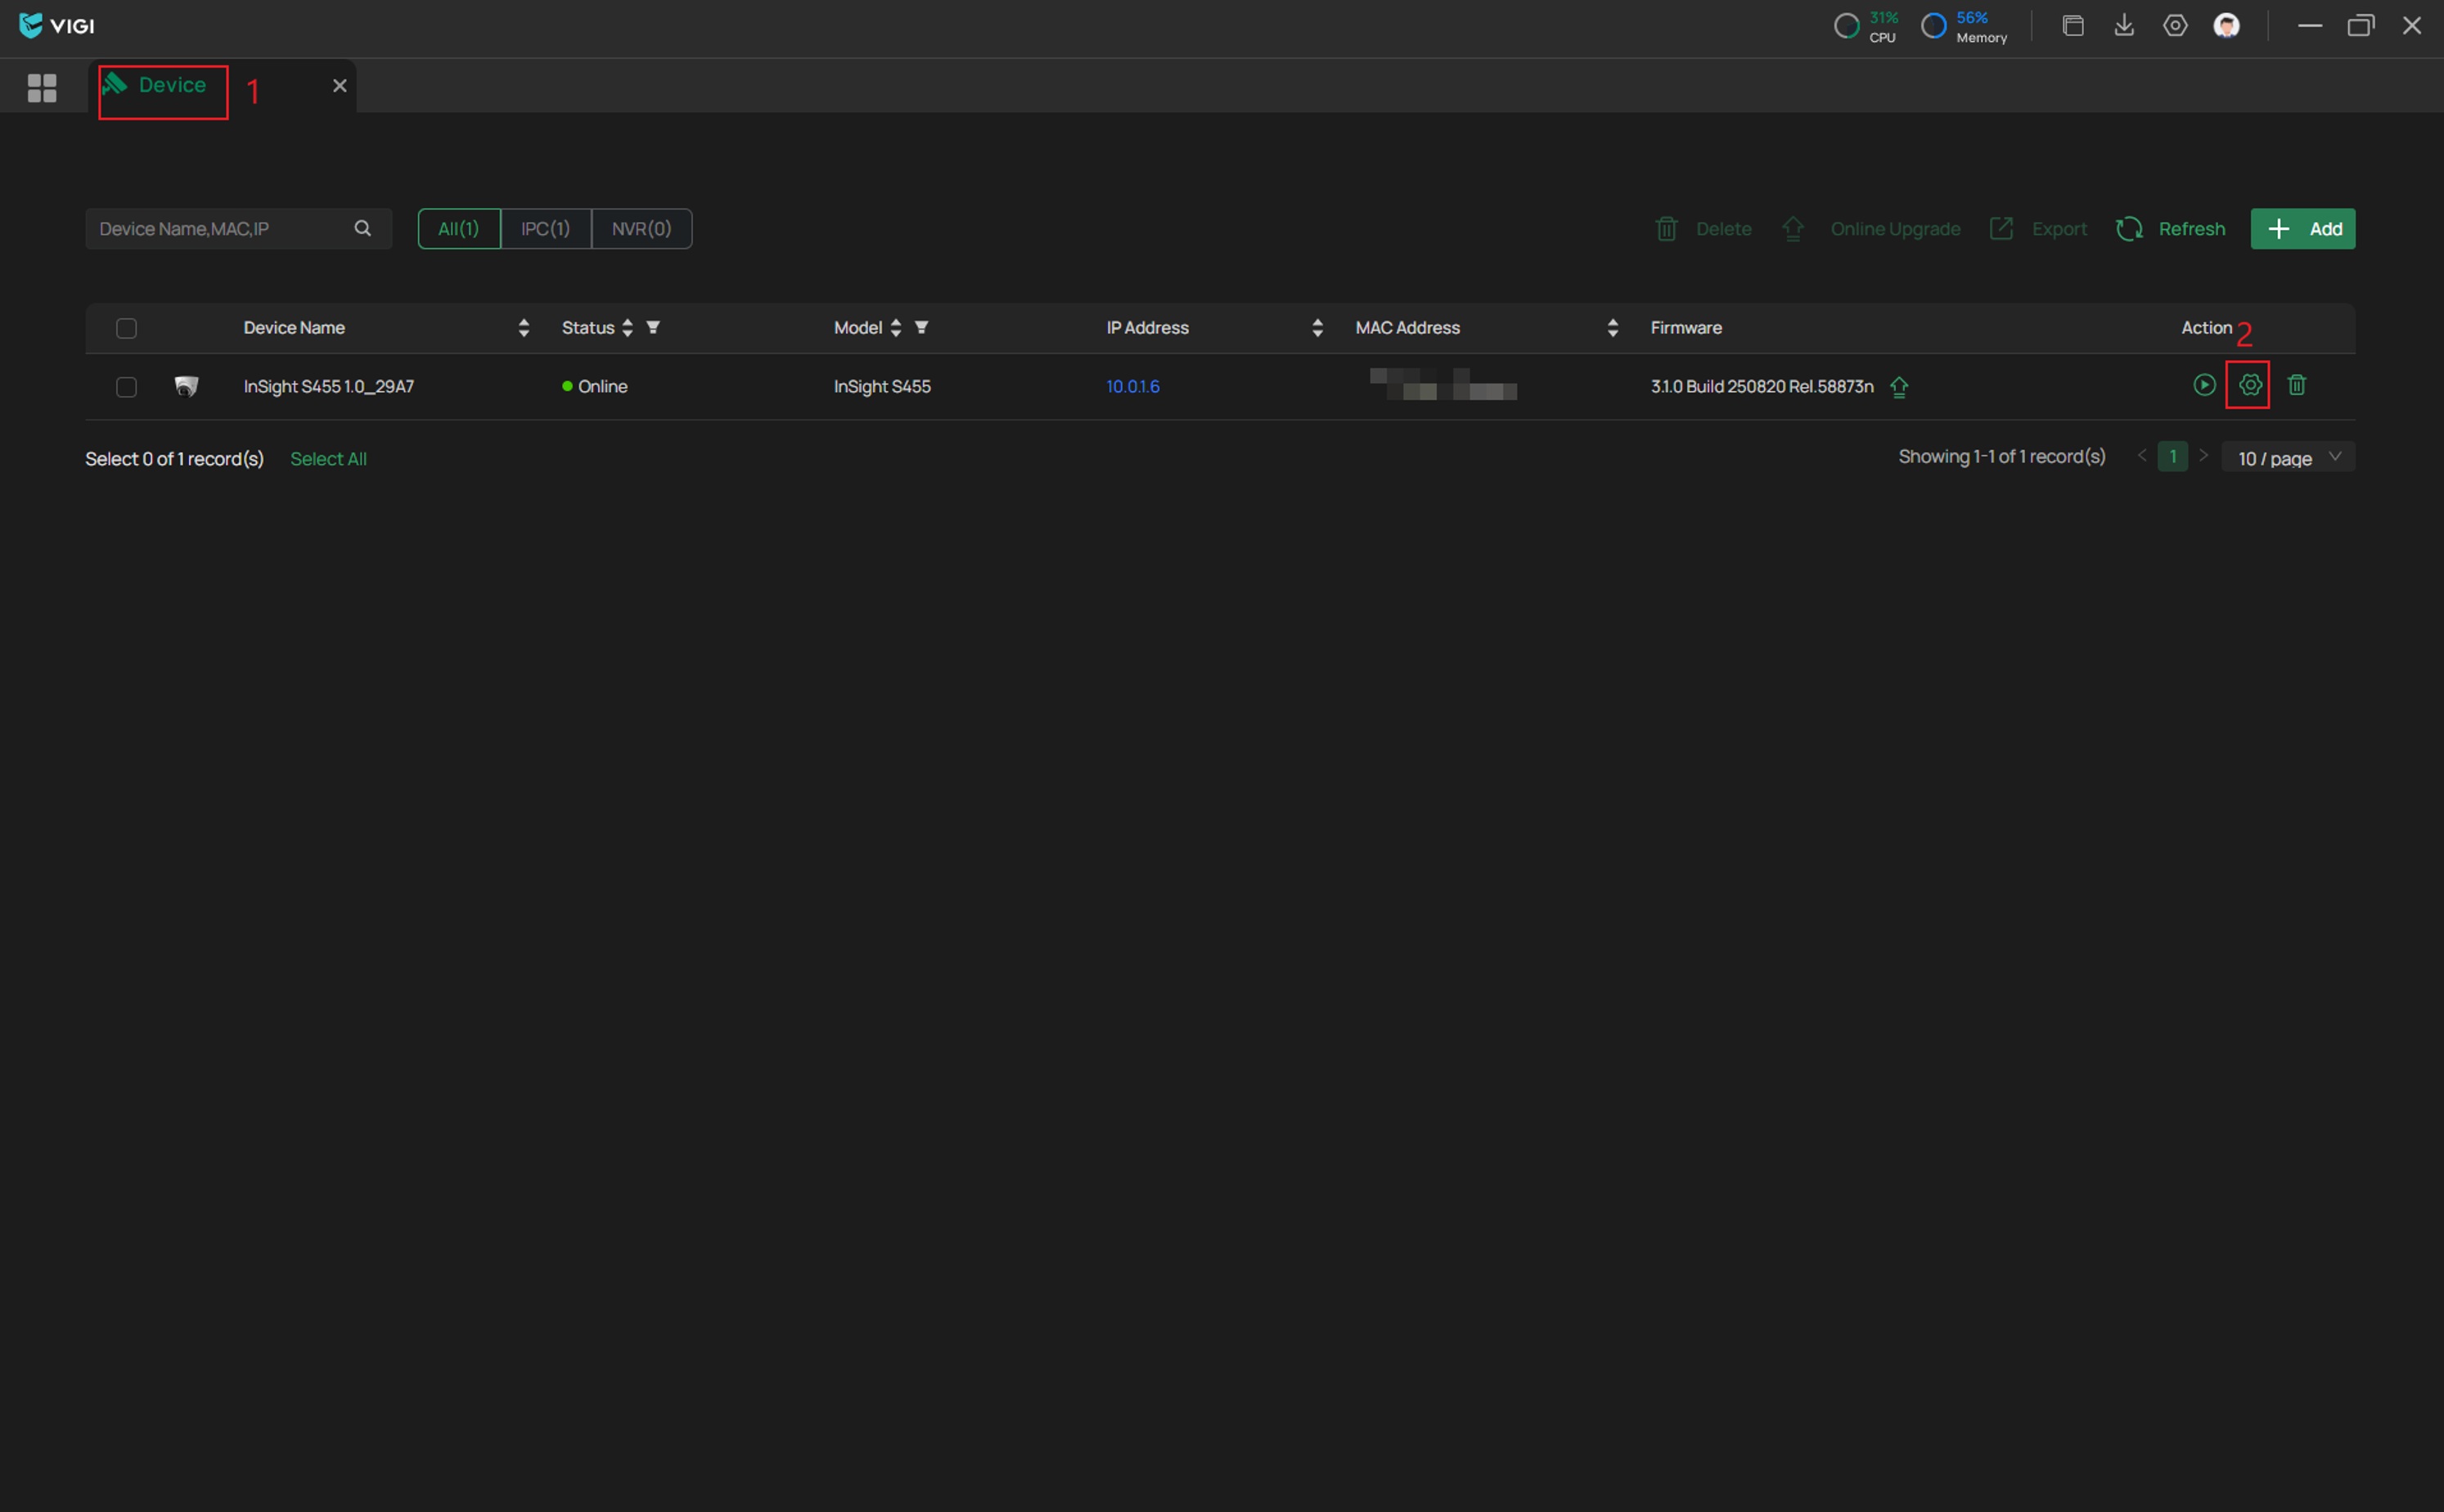
Task: Refresh the device list
Action: point(2171,229)
